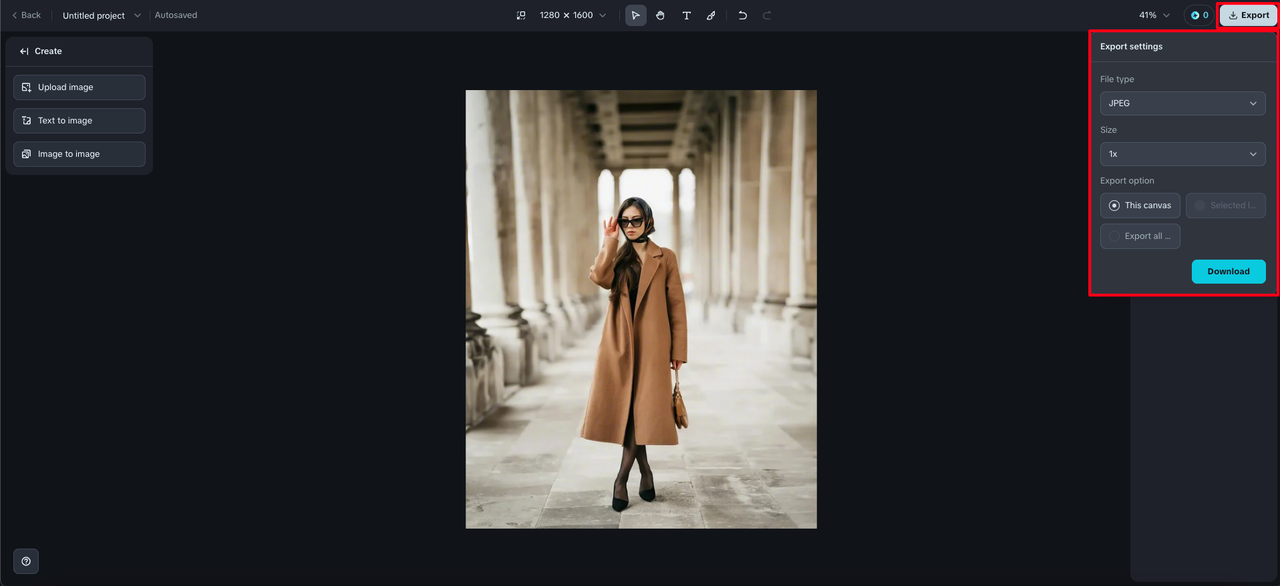Select This canvas export option
This screenshot has width=1280, height=586.
1140,205
